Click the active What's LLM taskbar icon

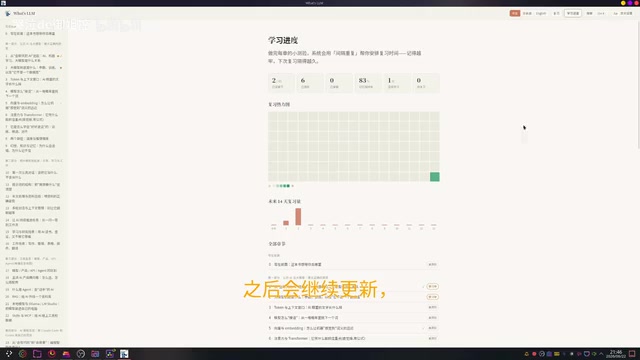[x=124, y=354]
